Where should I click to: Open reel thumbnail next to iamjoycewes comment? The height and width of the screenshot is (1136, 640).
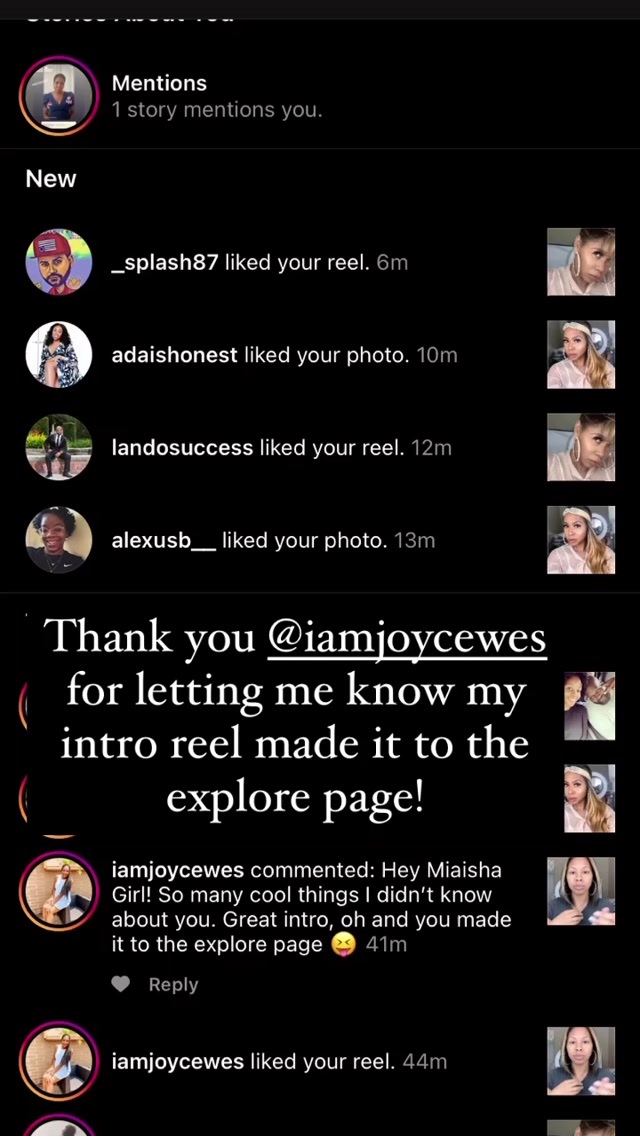coord(581,891)
